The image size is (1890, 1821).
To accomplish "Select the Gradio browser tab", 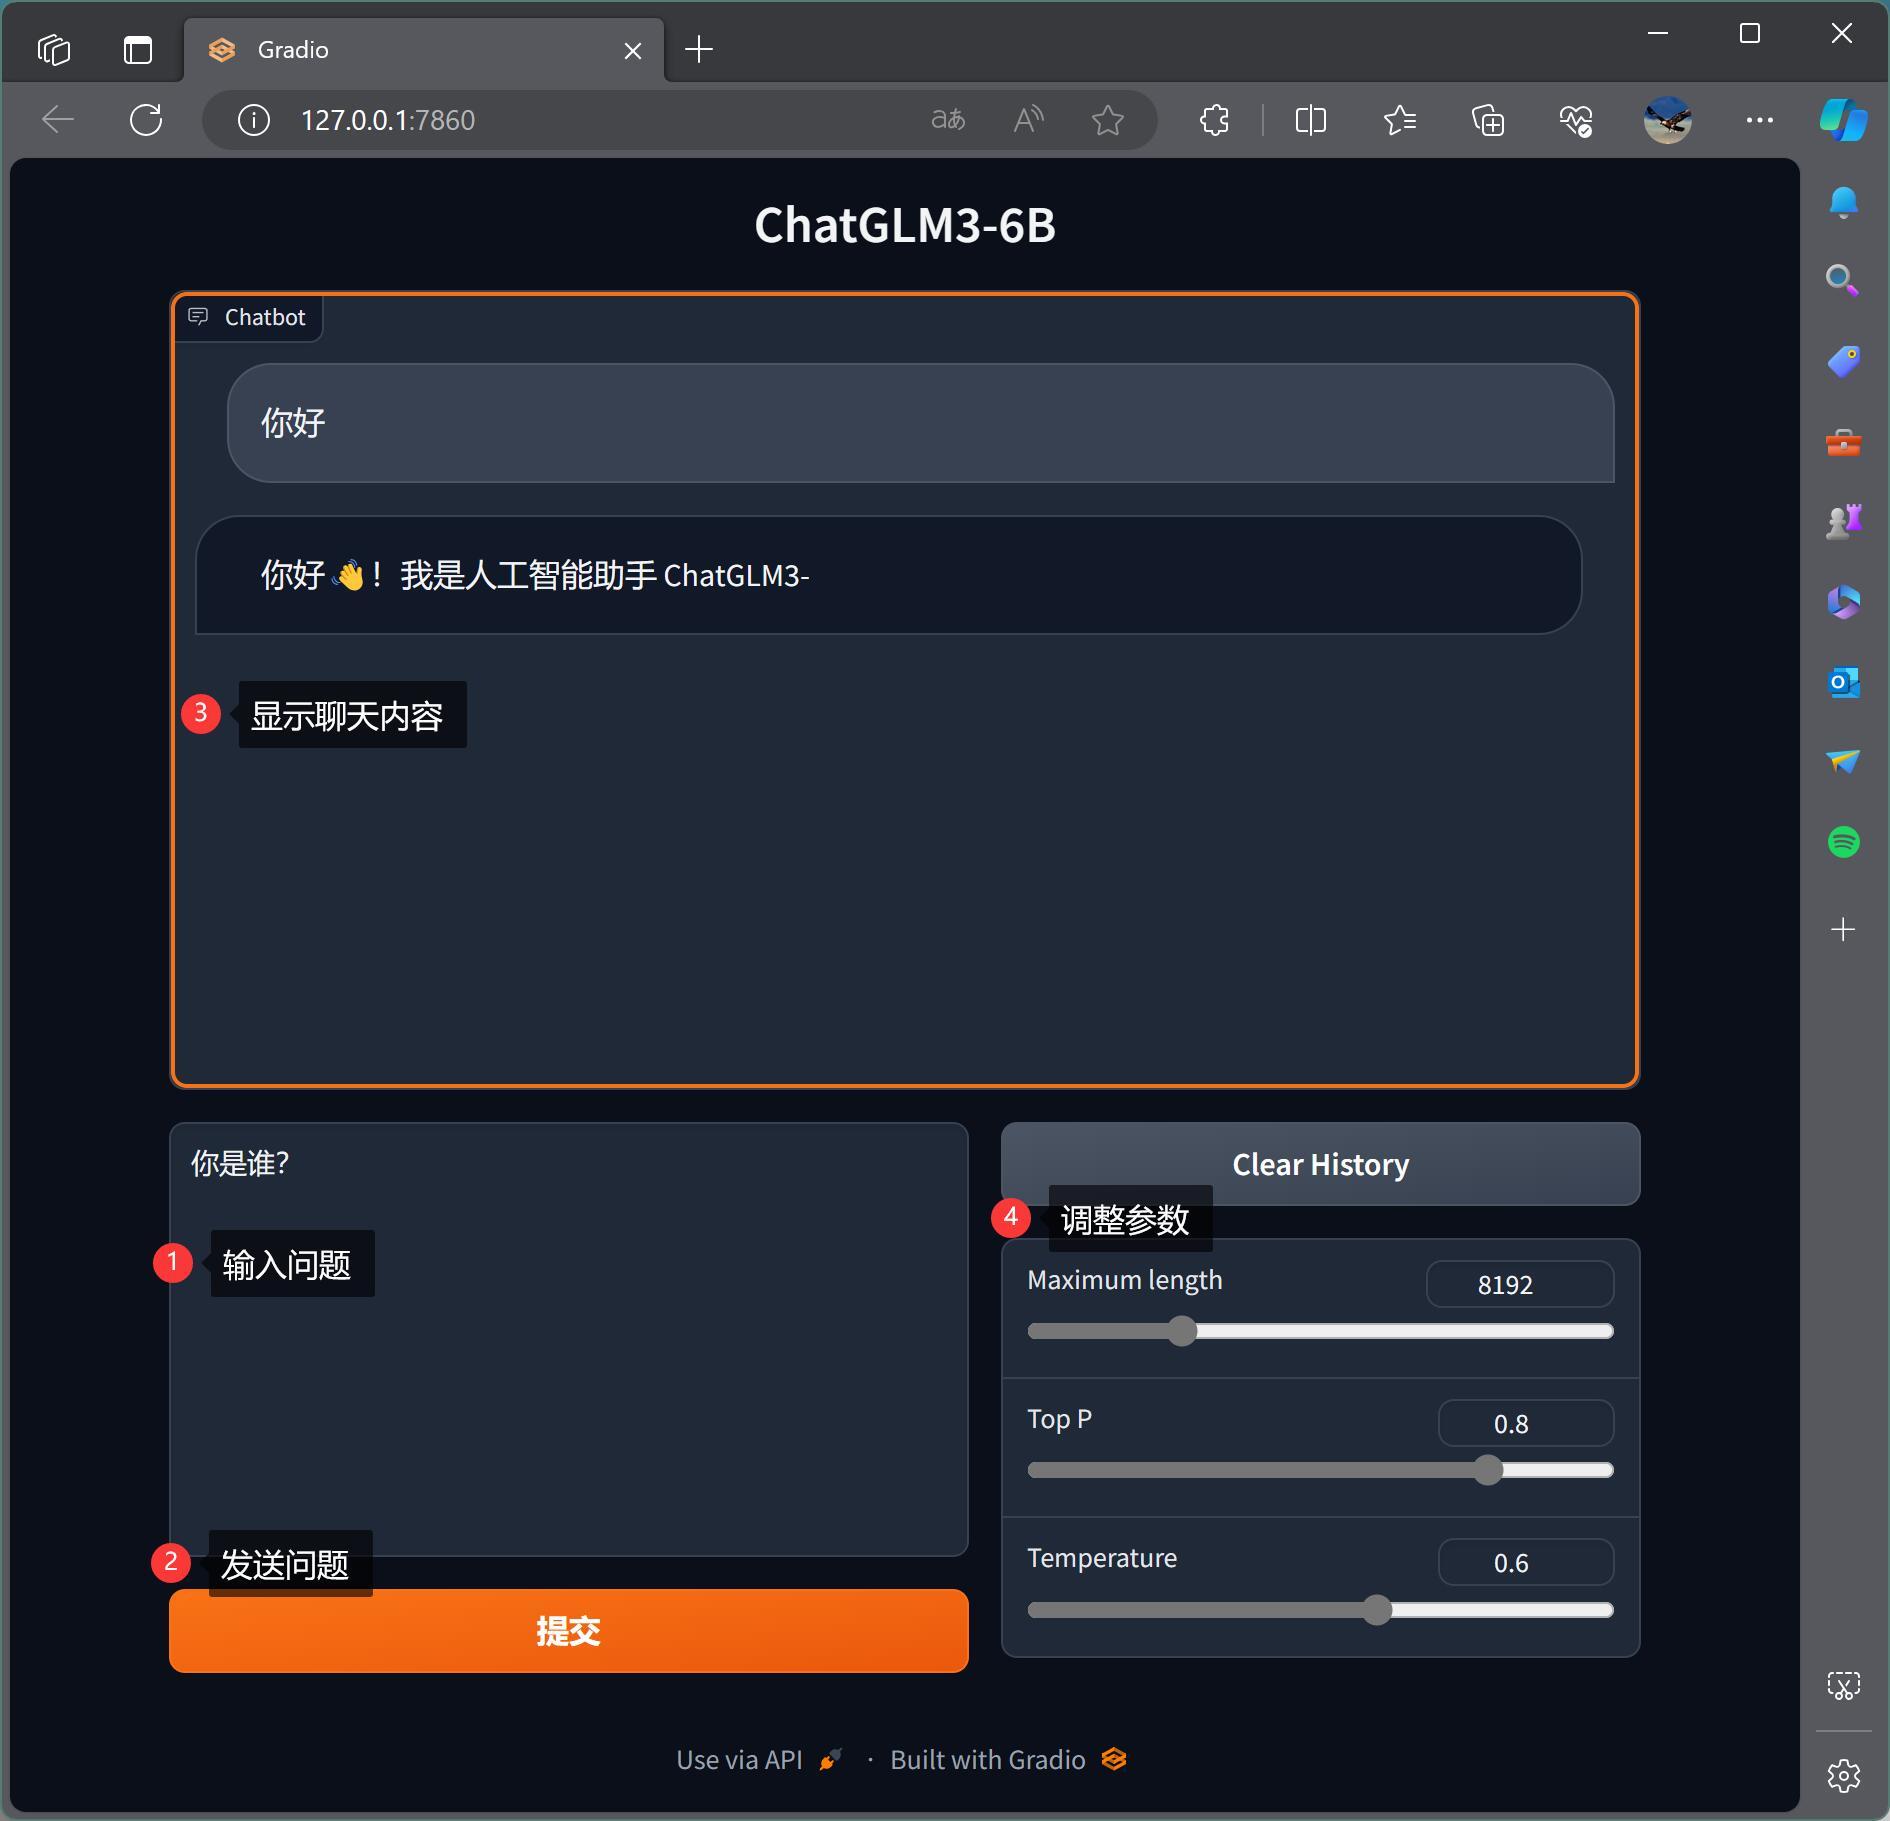I will [x=425, y=50].
